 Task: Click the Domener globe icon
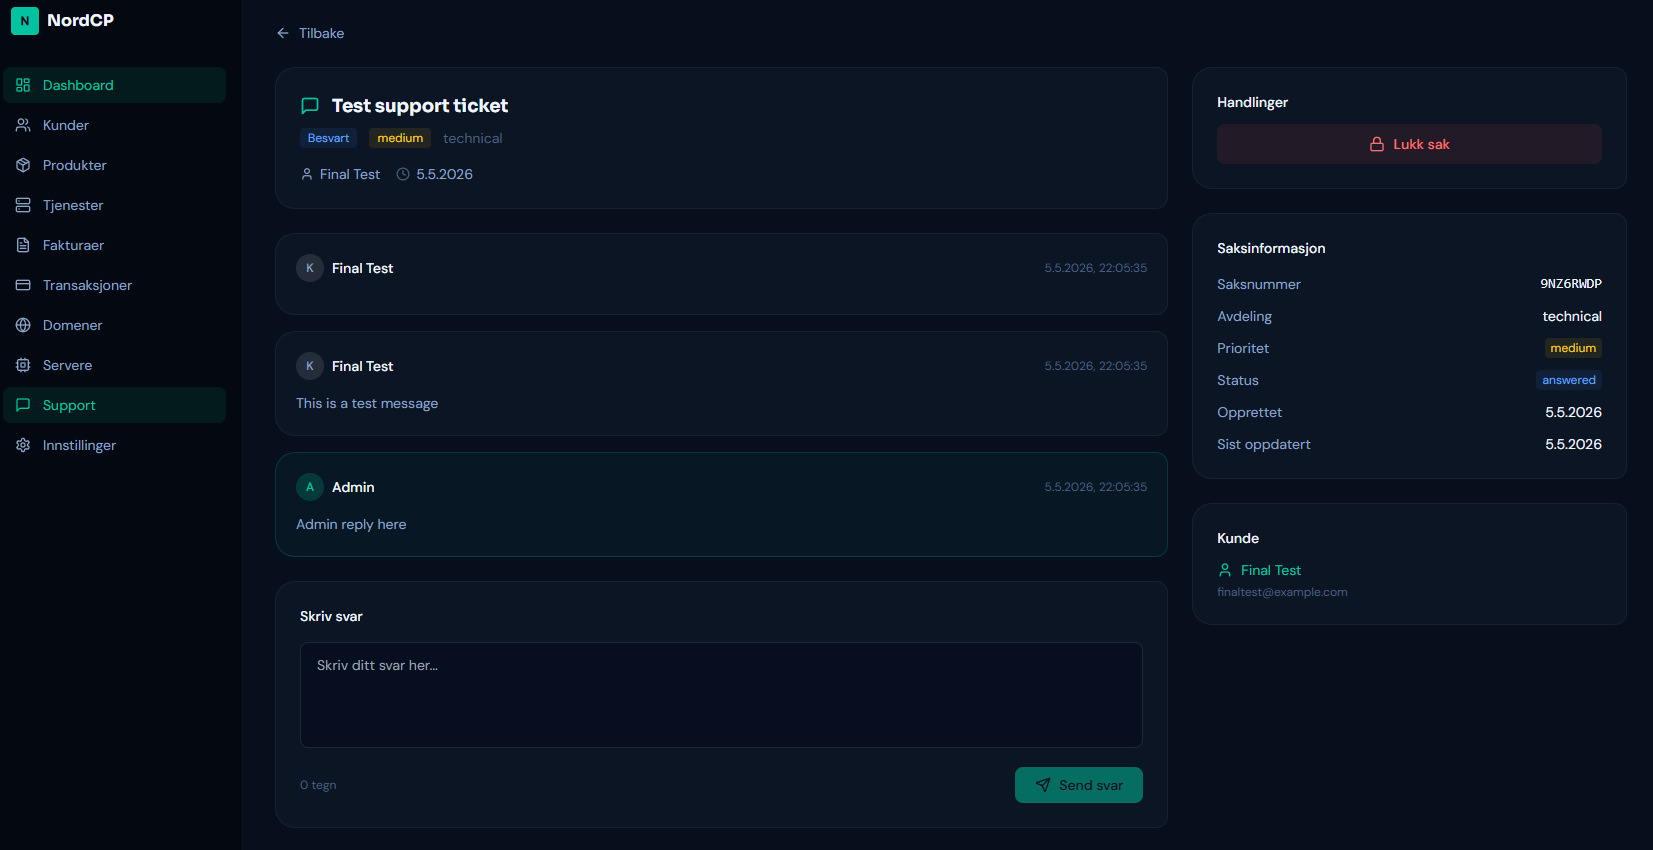click(23, 325)
